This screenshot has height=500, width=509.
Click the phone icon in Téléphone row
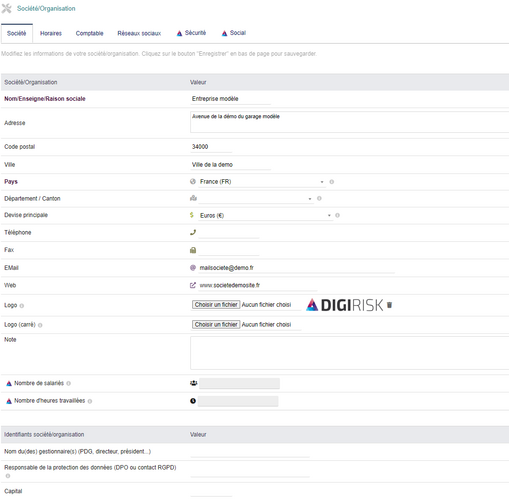pyautogui.click(x=193, y=232)
